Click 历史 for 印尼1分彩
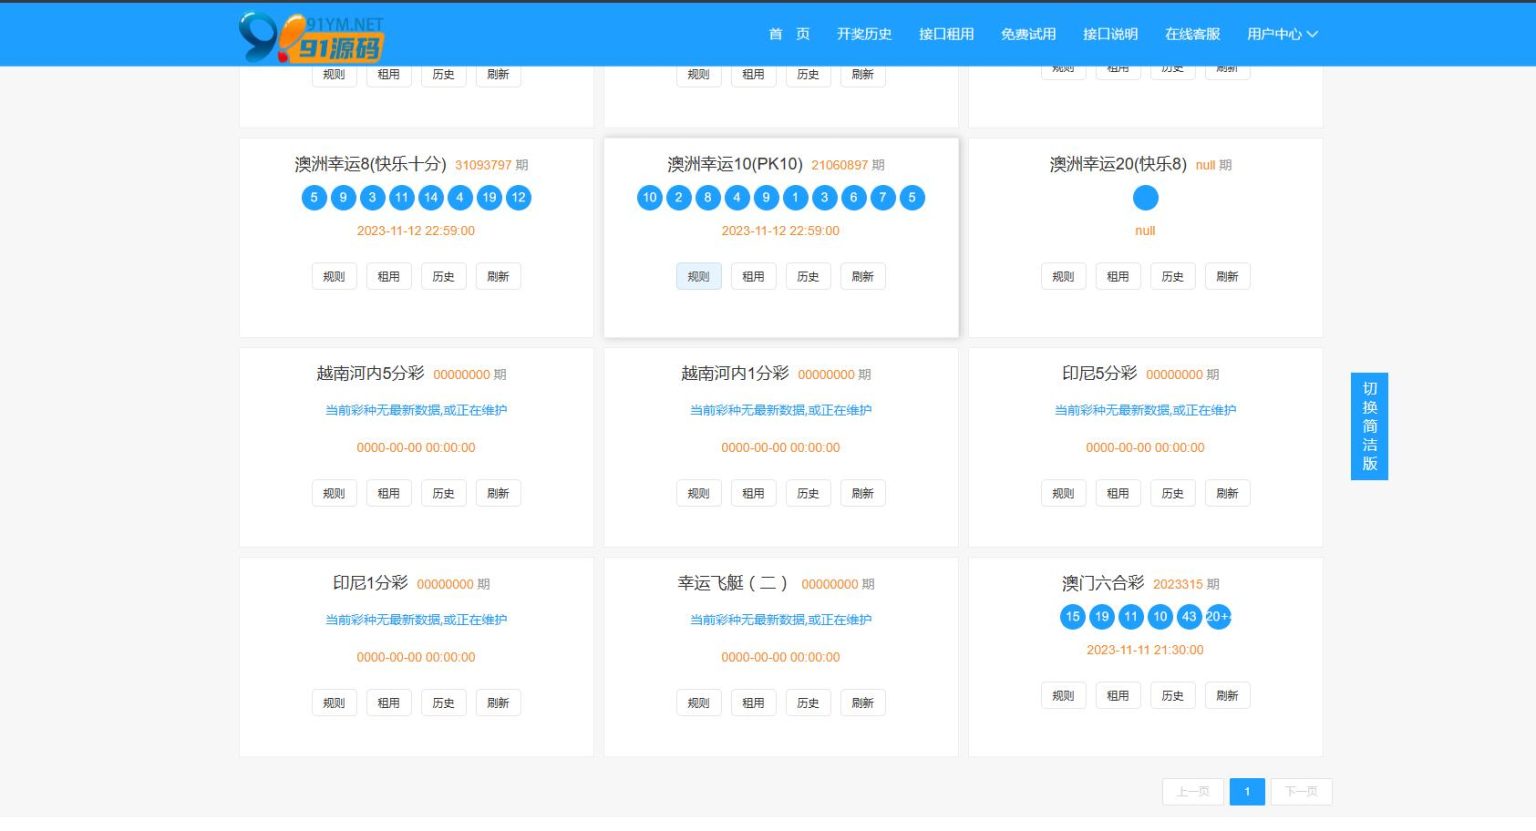1536x831 pixels. click(443, 703)
